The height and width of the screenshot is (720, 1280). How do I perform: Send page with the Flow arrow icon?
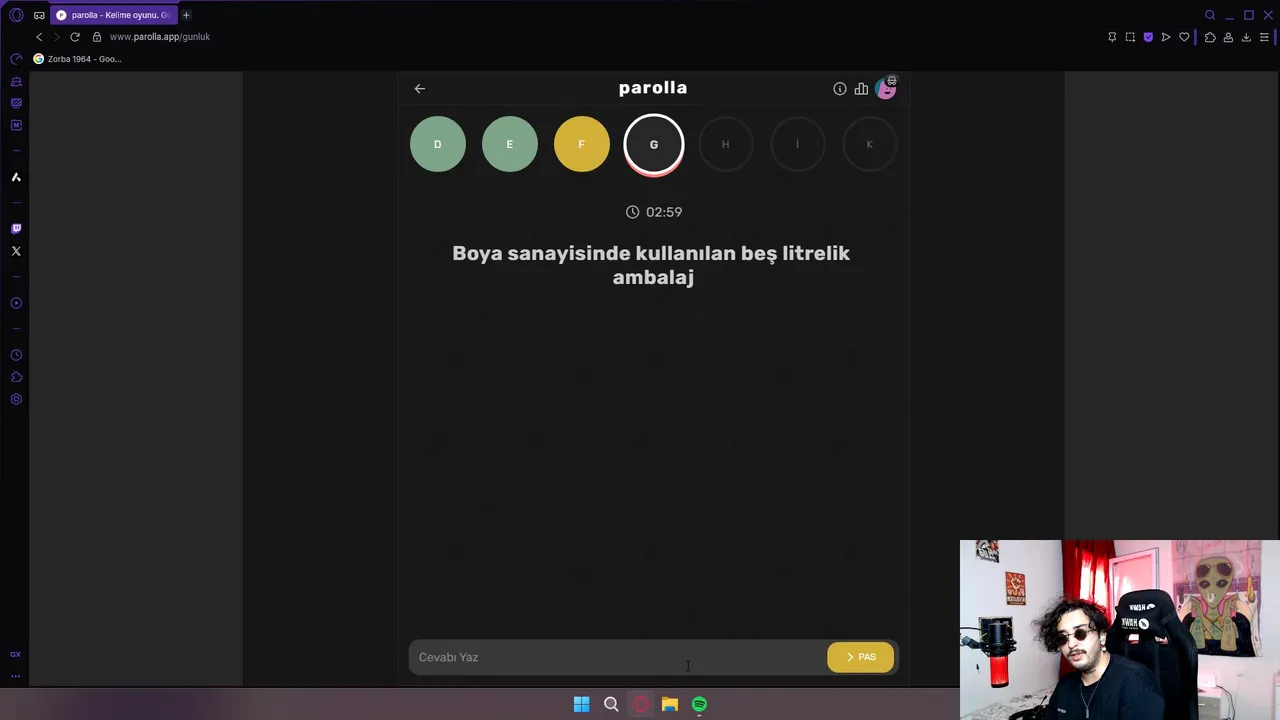click(x=1166, y=37)
